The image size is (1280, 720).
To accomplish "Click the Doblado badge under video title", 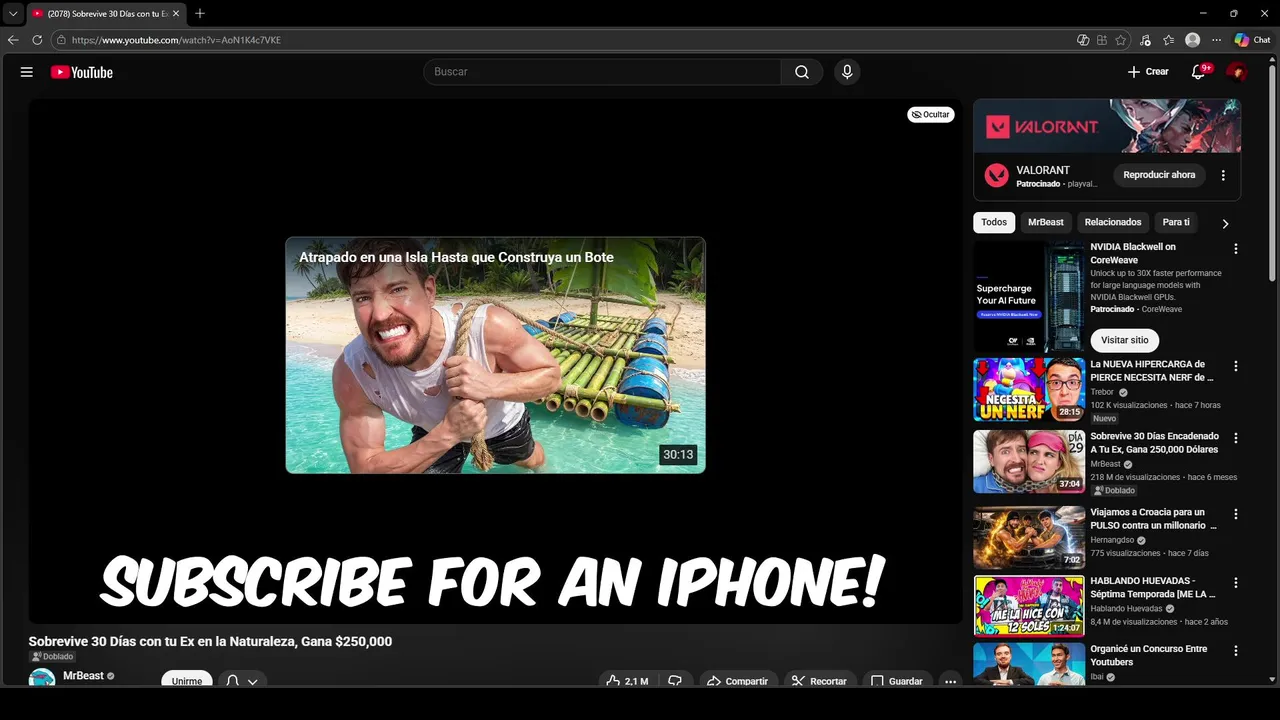I will [52, 657].
